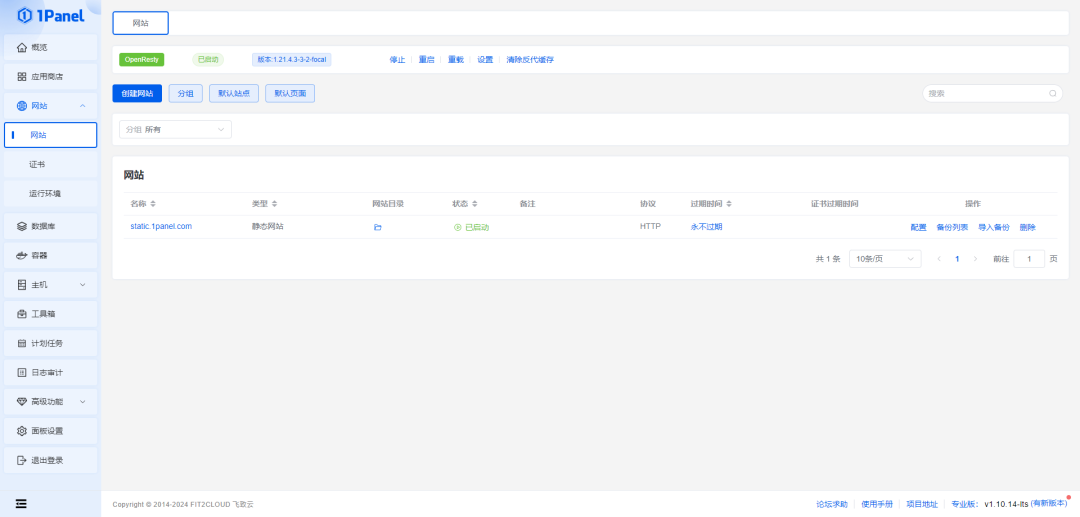
Task: Go to next page arrow
Action: tap(975, 259)
